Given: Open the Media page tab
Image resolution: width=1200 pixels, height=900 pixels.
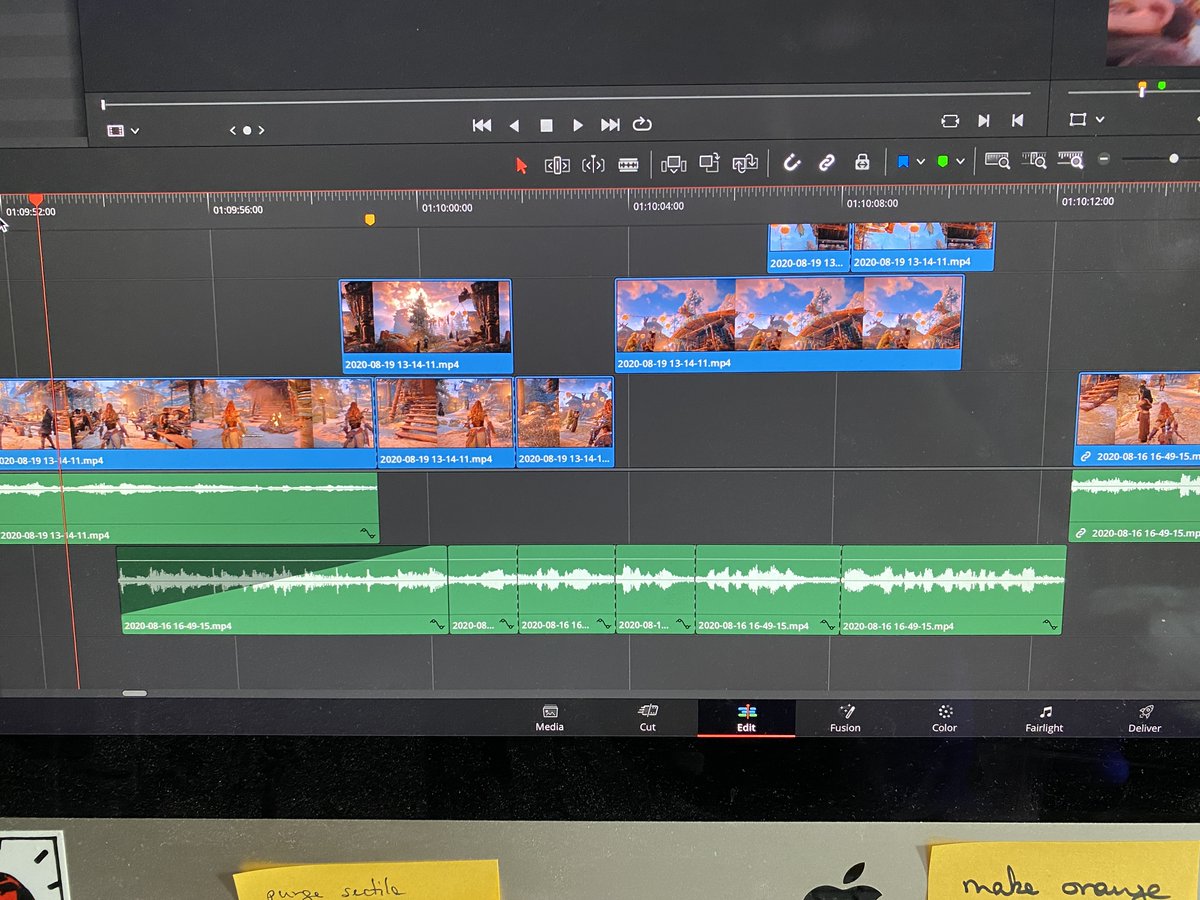Looking at the screenshot, I should click(549, 718).
